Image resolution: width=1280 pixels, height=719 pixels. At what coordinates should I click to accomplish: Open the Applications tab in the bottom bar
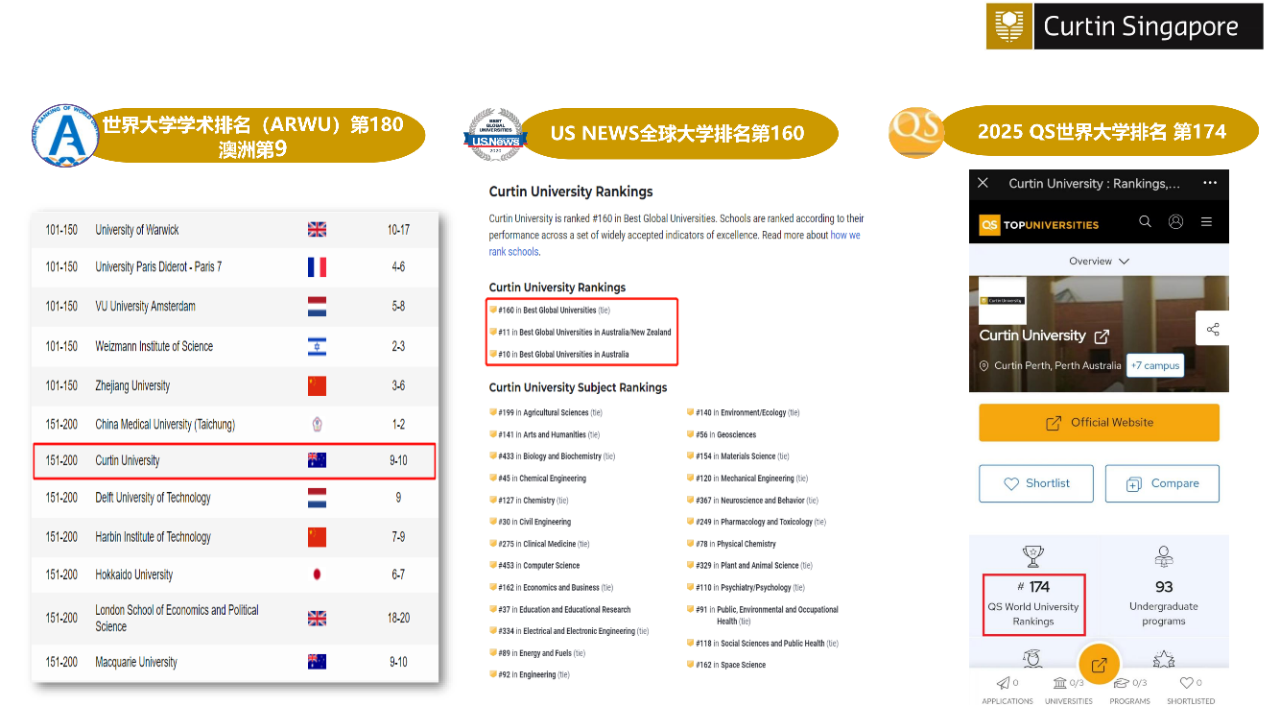coord(1007,689)
